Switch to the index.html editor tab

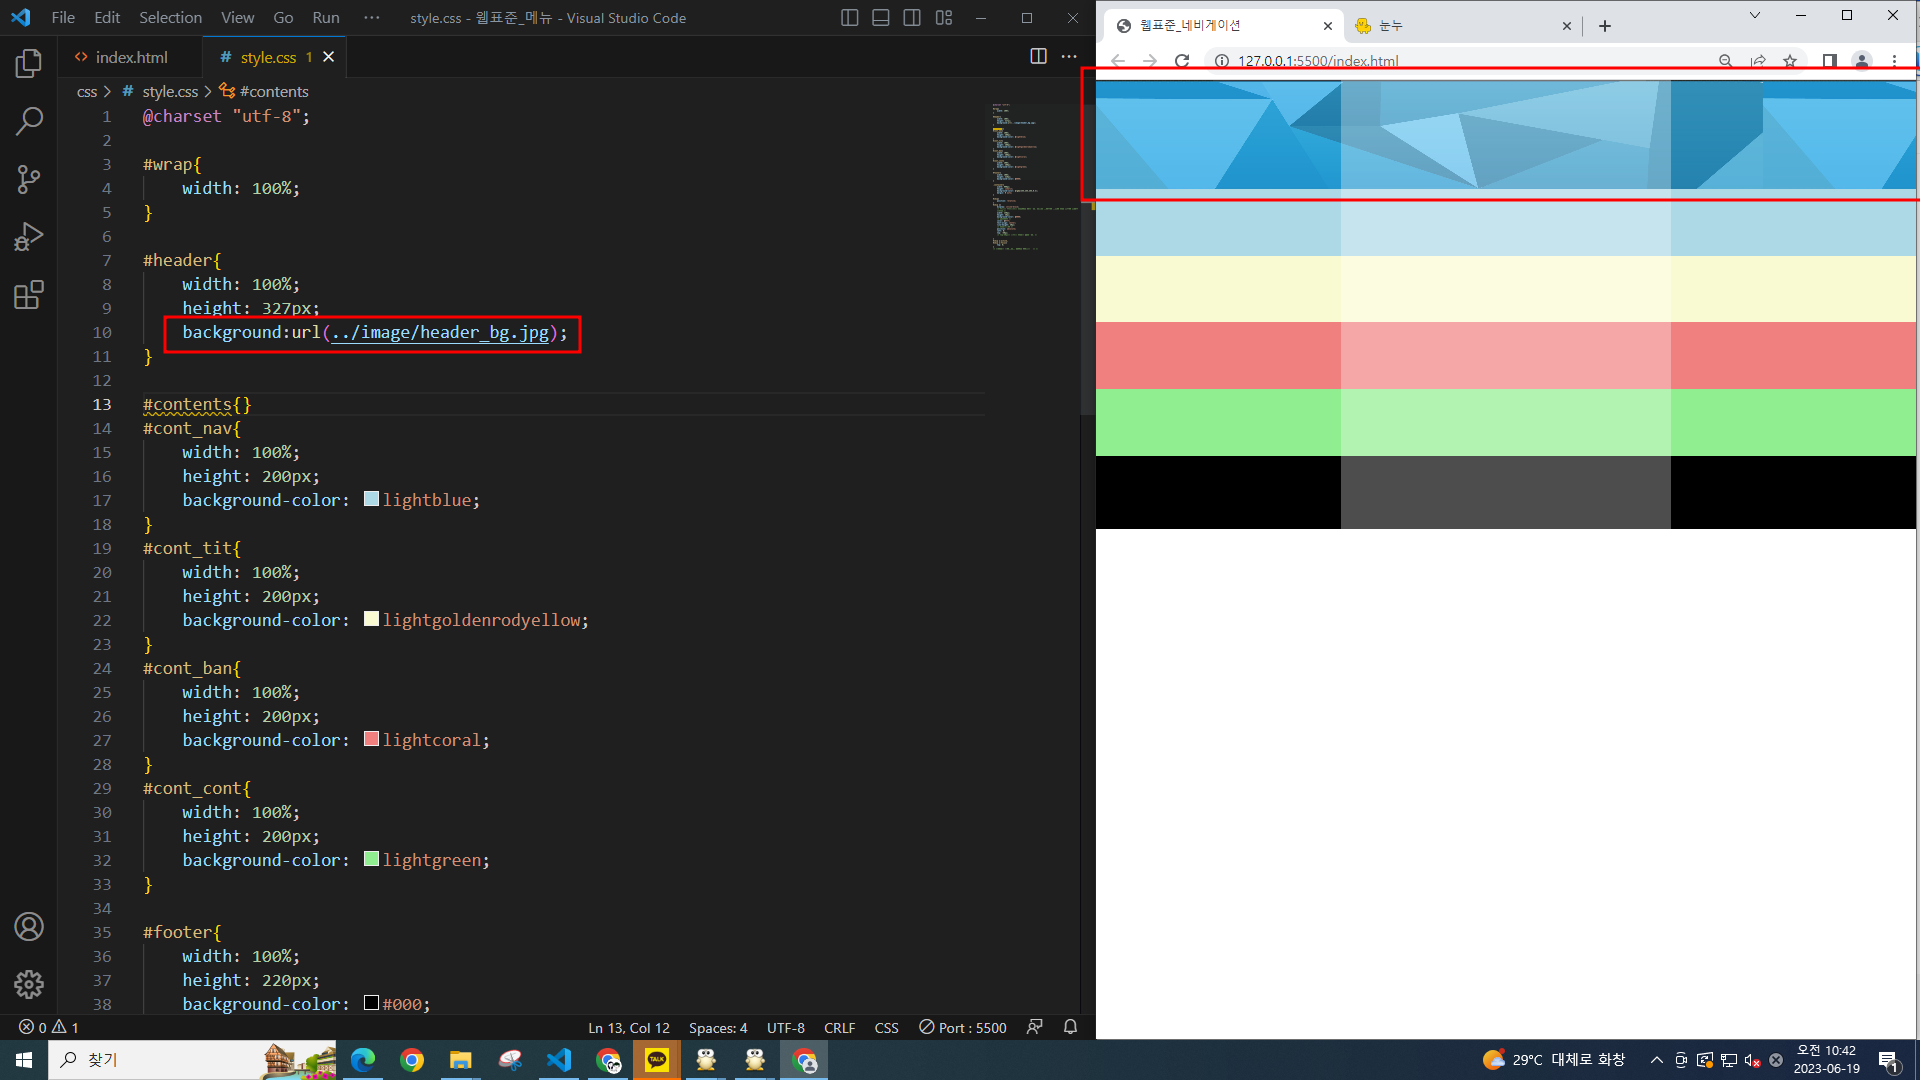point(130,57)
